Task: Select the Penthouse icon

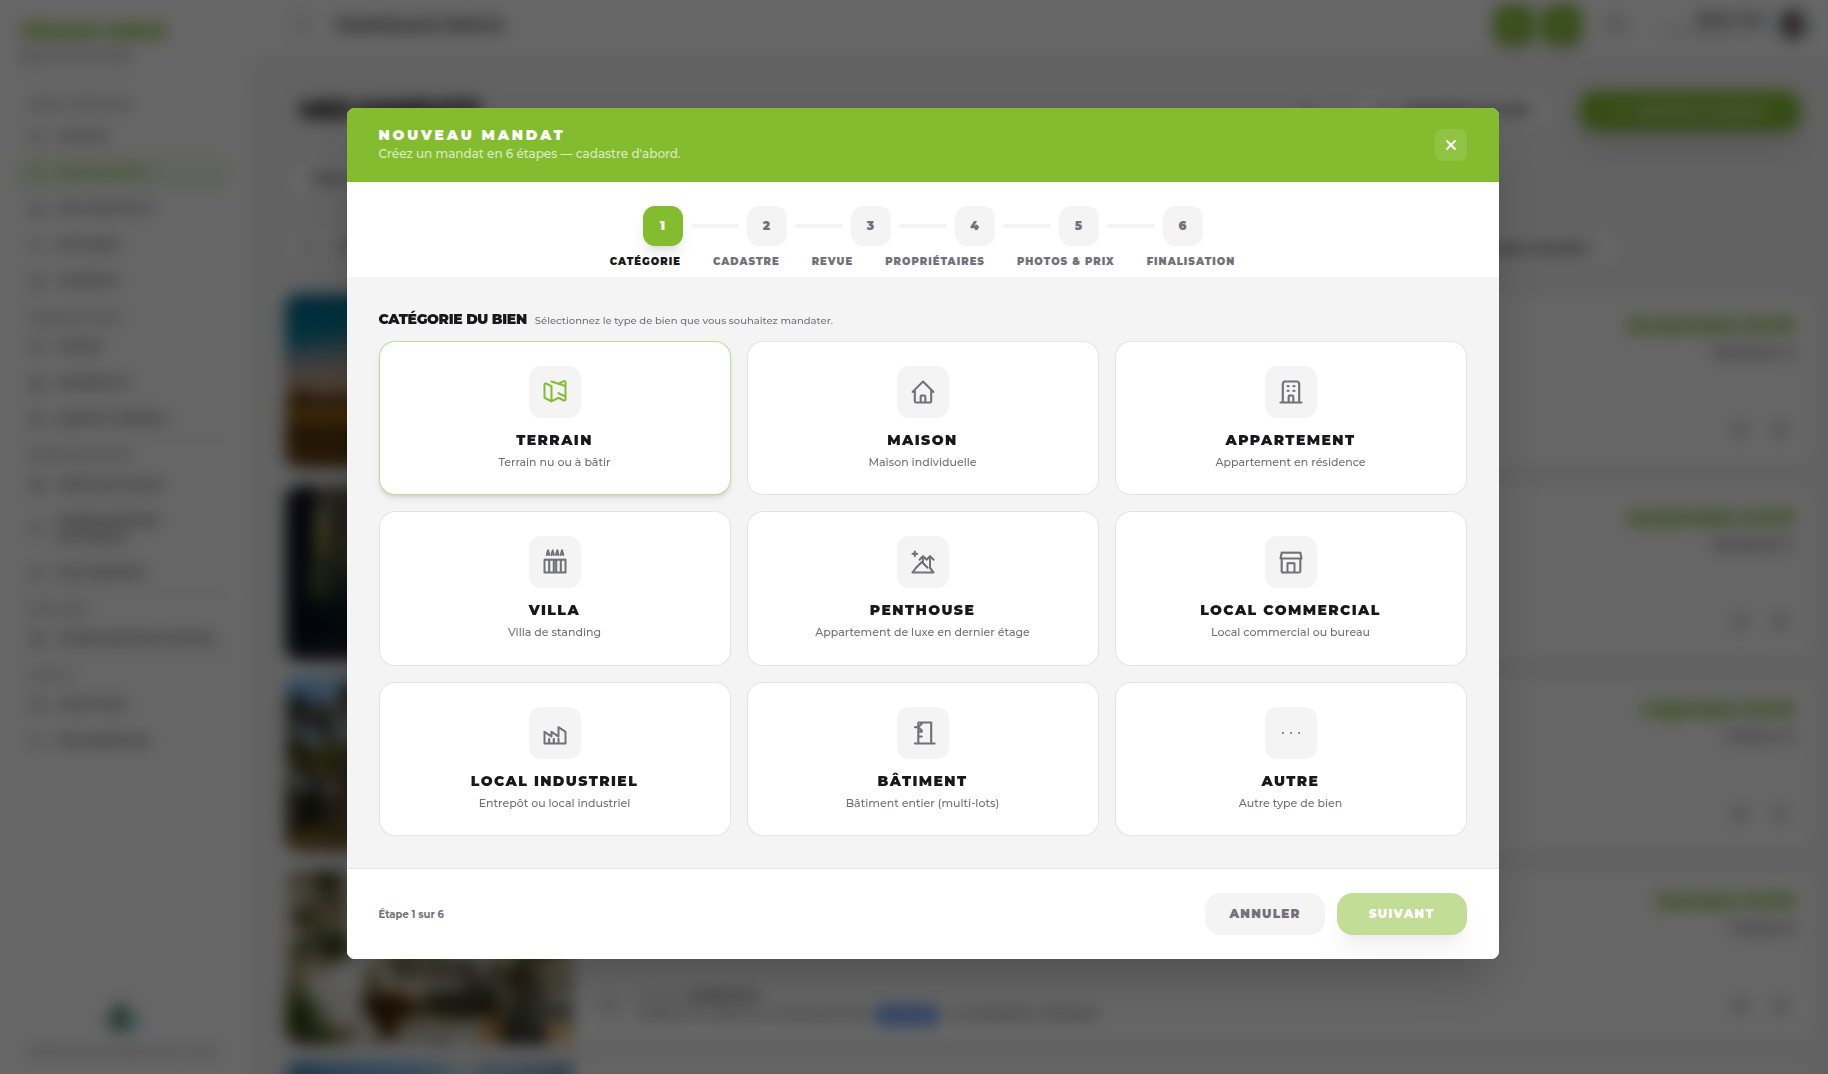Action: (923, 562)
